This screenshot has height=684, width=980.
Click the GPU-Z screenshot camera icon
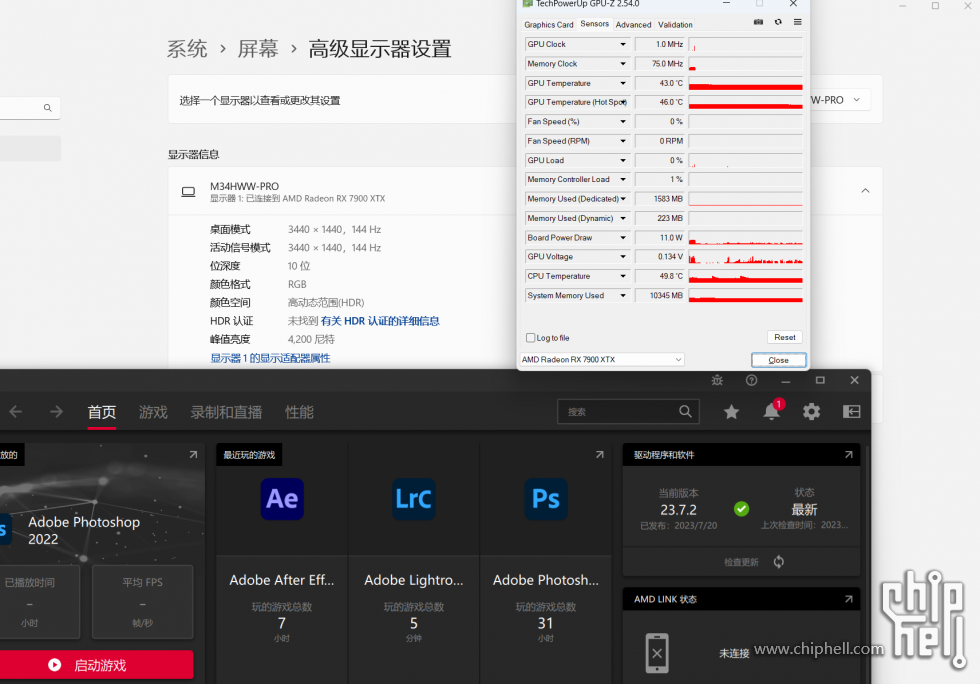758,22
